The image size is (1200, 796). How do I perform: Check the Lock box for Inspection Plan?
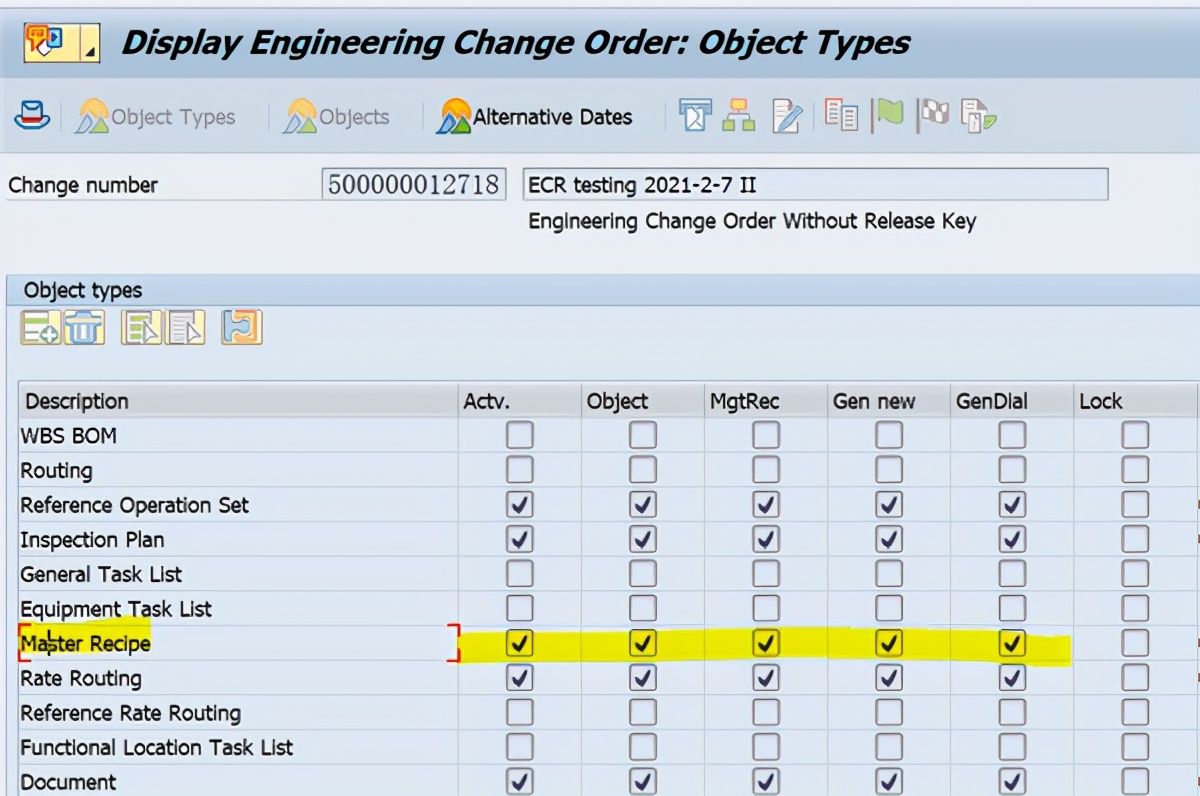coord(1135,539)
